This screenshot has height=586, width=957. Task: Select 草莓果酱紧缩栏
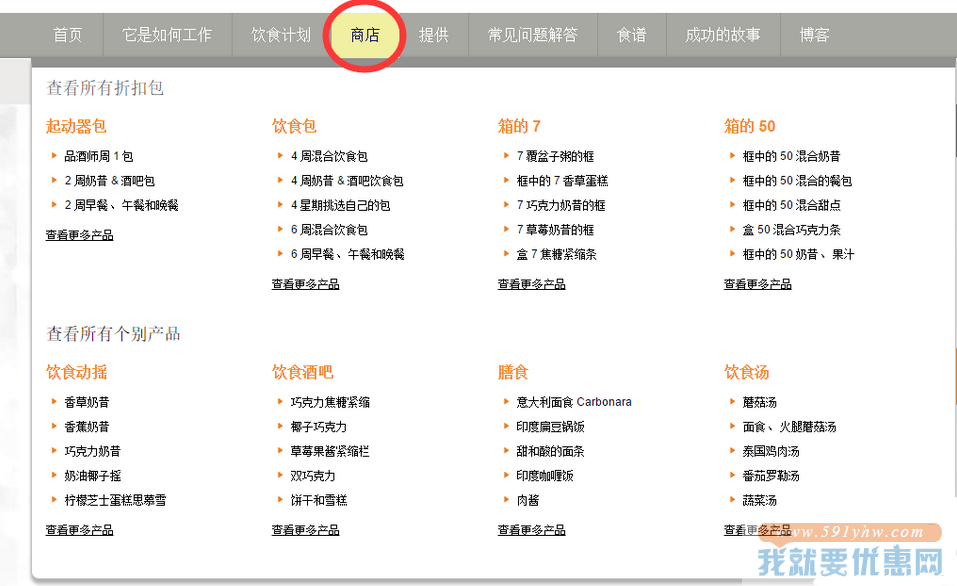coord(330,451)
